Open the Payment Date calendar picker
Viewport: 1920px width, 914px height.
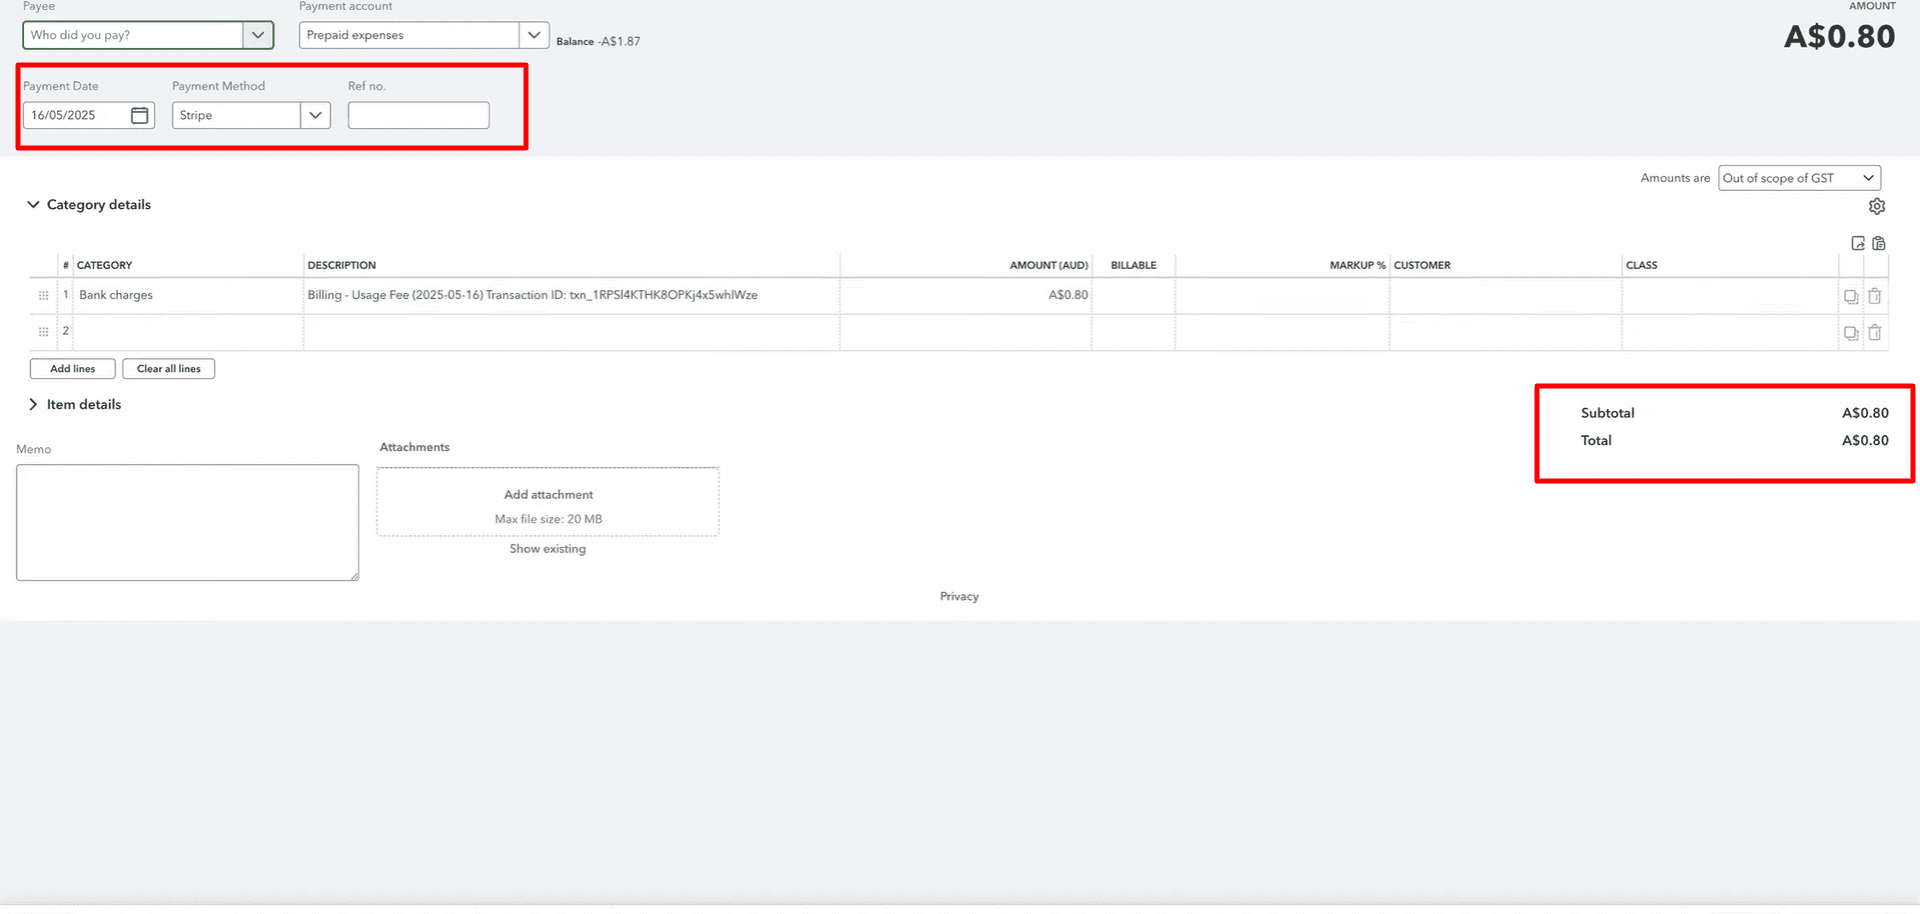coord(140,115)
